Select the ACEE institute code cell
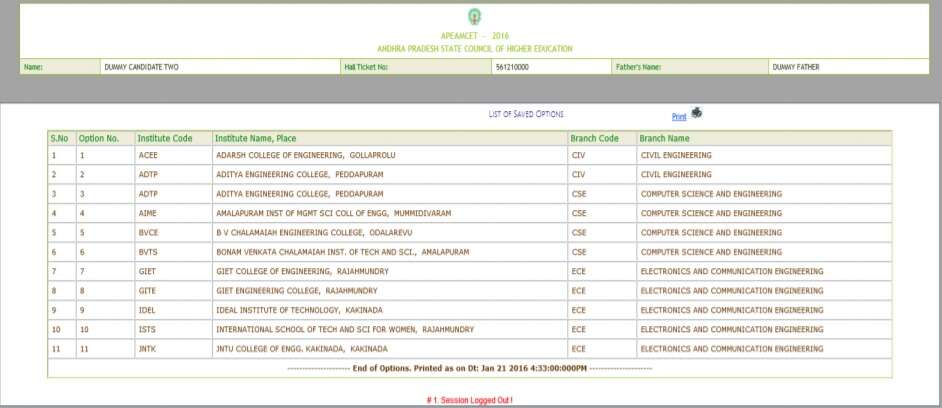This screenshot has height=408, width=942. (147, 156)
